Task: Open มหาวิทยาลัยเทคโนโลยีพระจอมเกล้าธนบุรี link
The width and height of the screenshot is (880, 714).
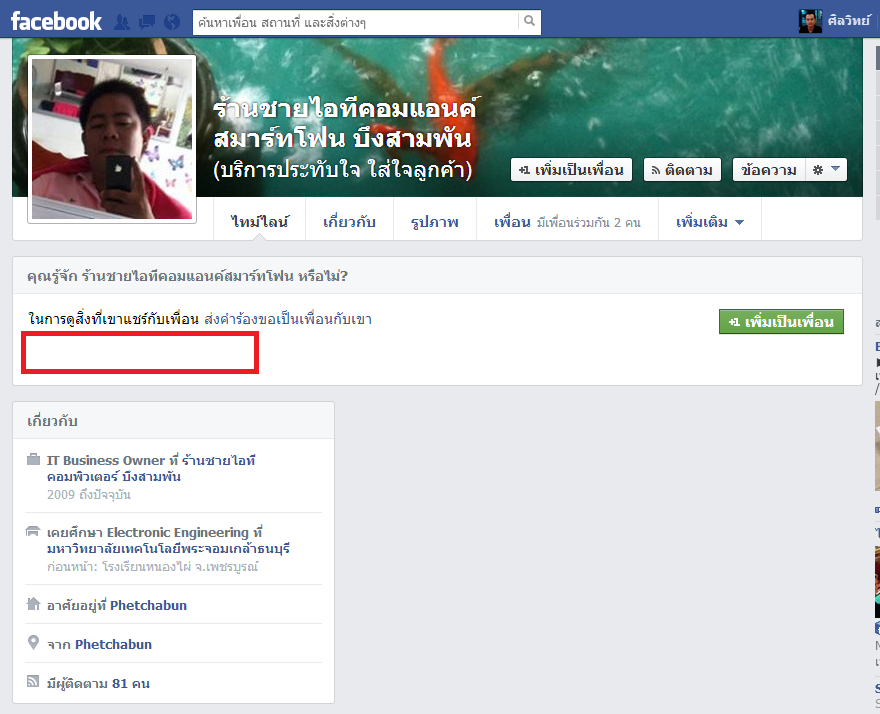Action: [x=168, y=548]
